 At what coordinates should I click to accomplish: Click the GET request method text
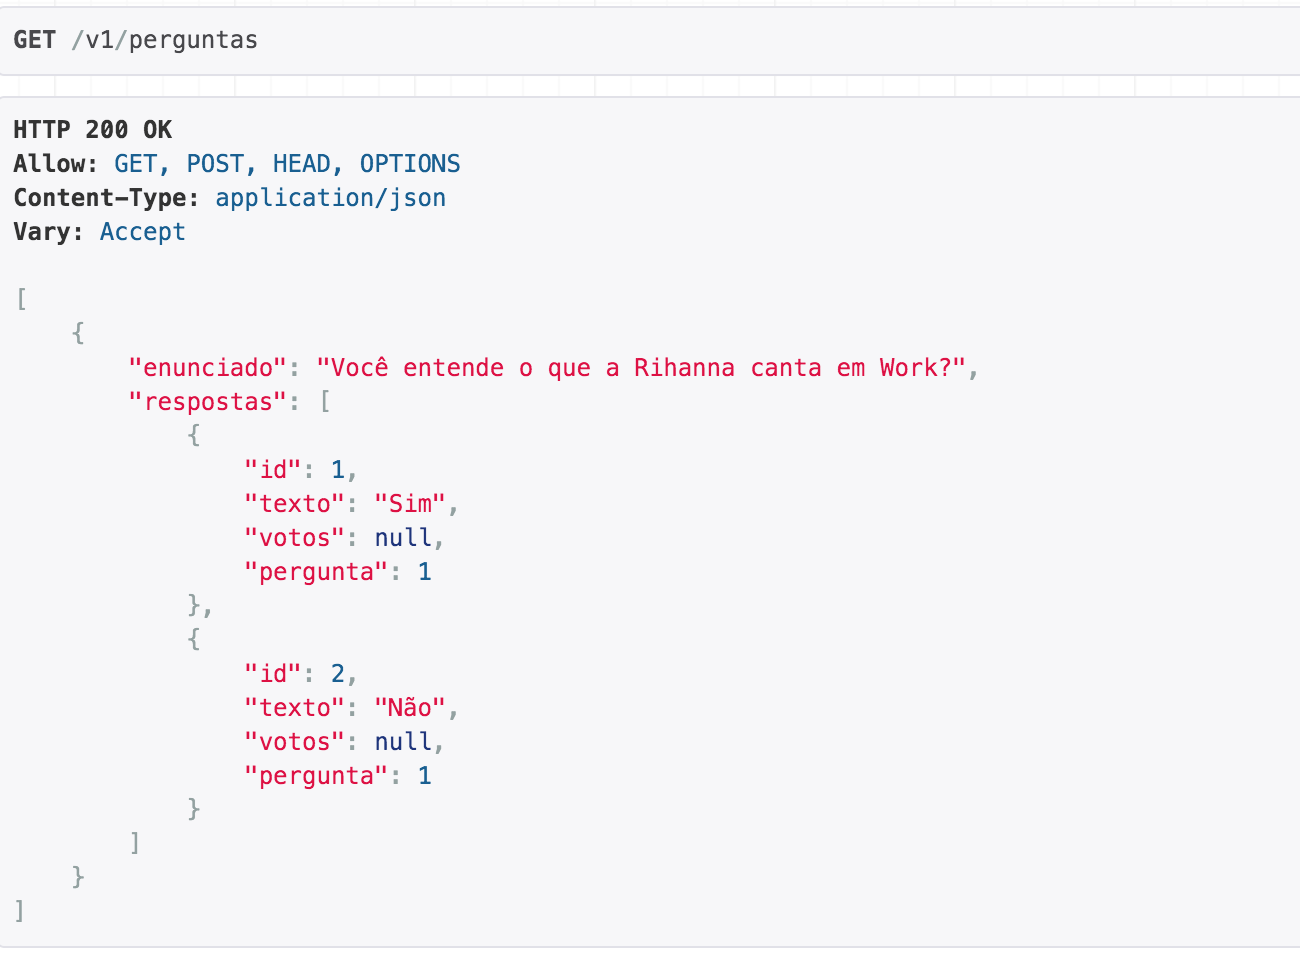pyautogui.click(x=35, y=40)
